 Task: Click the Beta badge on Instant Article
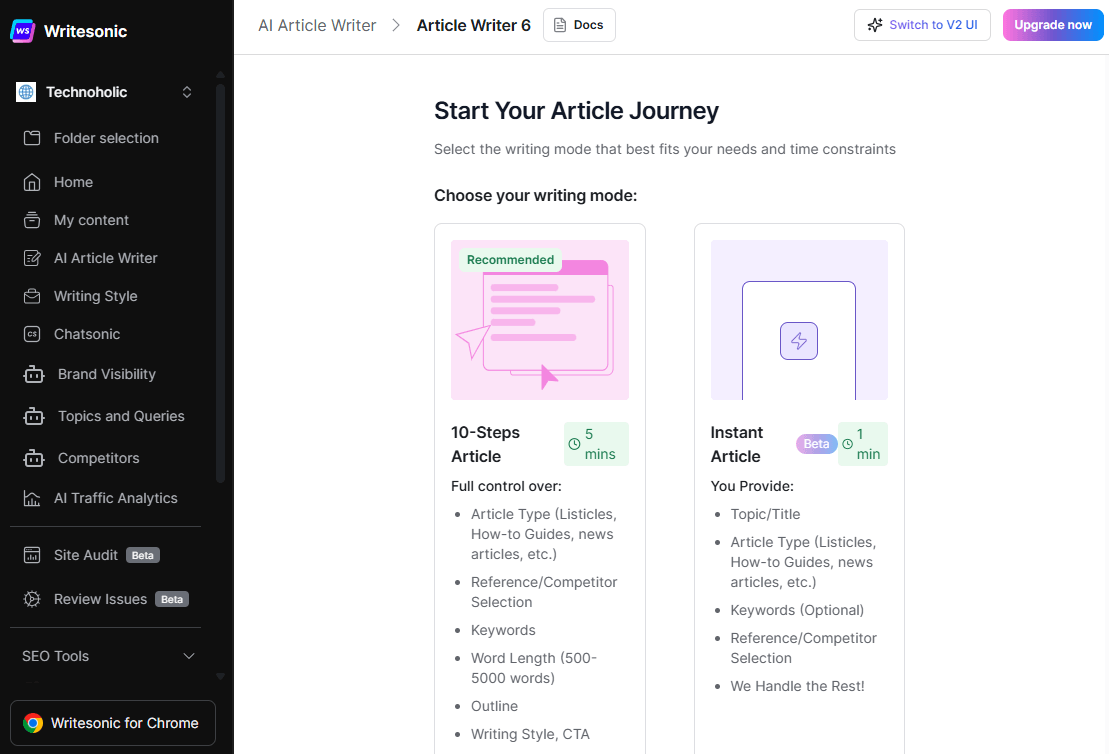tap(816, 444)
